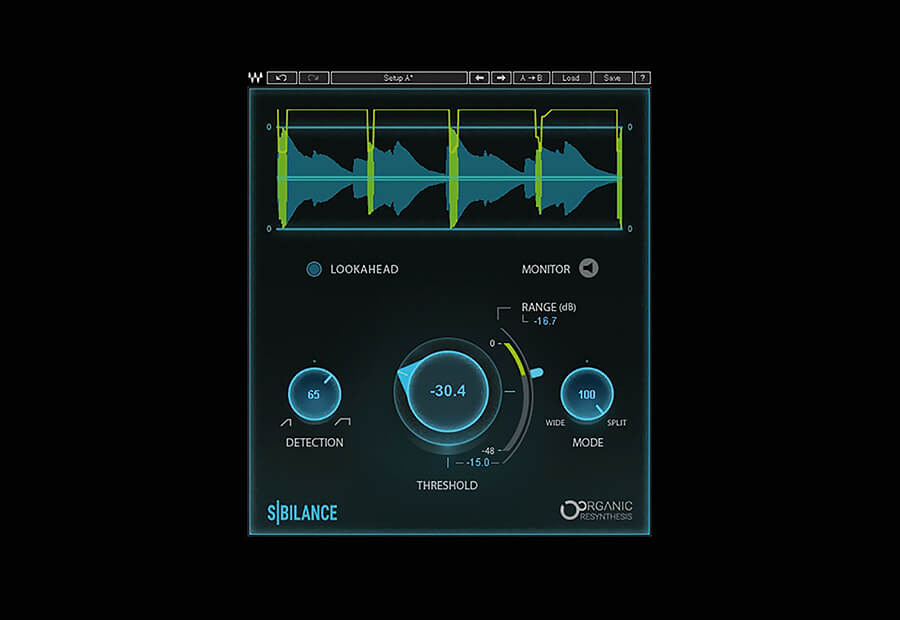Open the Setup A preset menu

point(399,78)
